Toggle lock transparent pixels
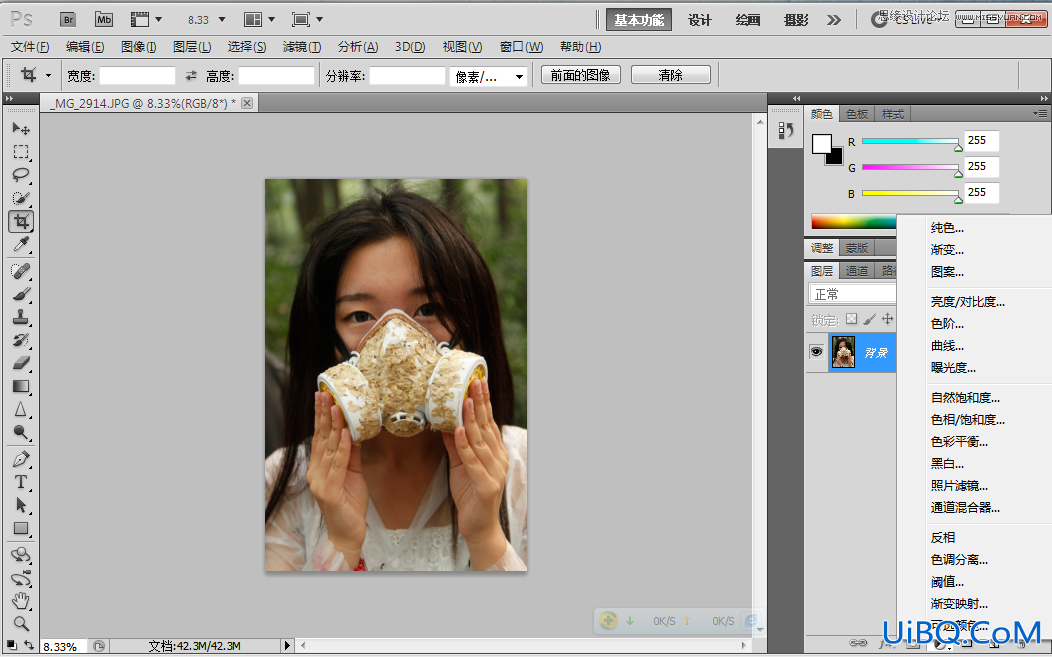 (851, 319)
